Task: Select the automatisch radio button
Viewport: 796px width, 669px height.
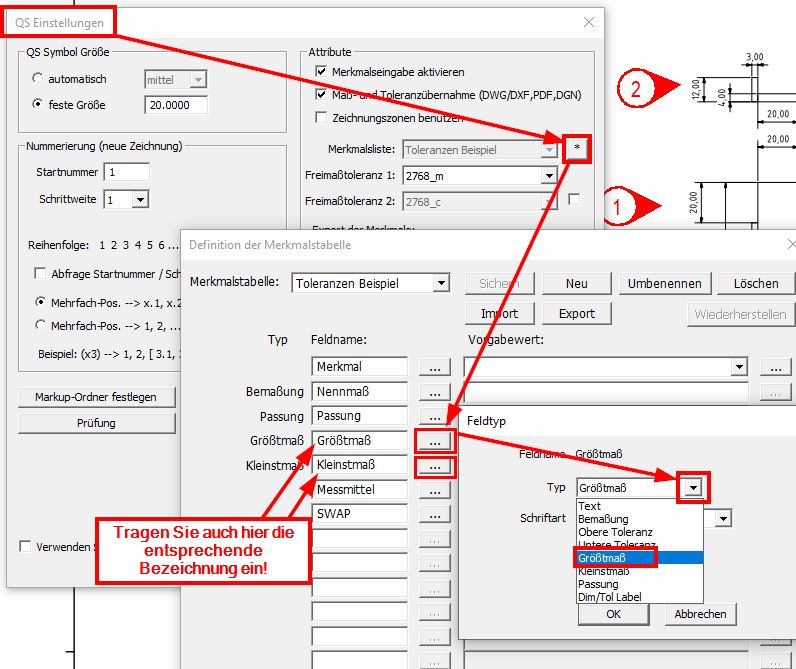Action: click(38, 78)
